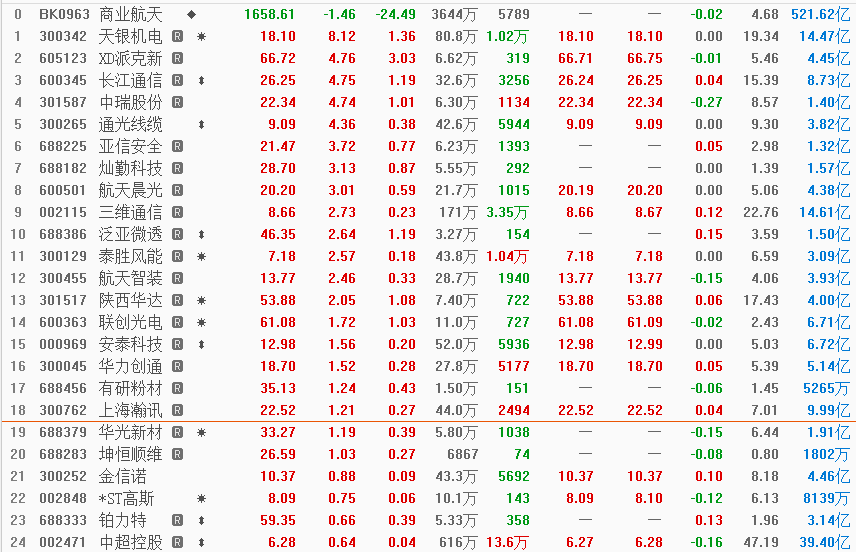Click the volume 616万 for 中超控股

(x=459, y=542)
